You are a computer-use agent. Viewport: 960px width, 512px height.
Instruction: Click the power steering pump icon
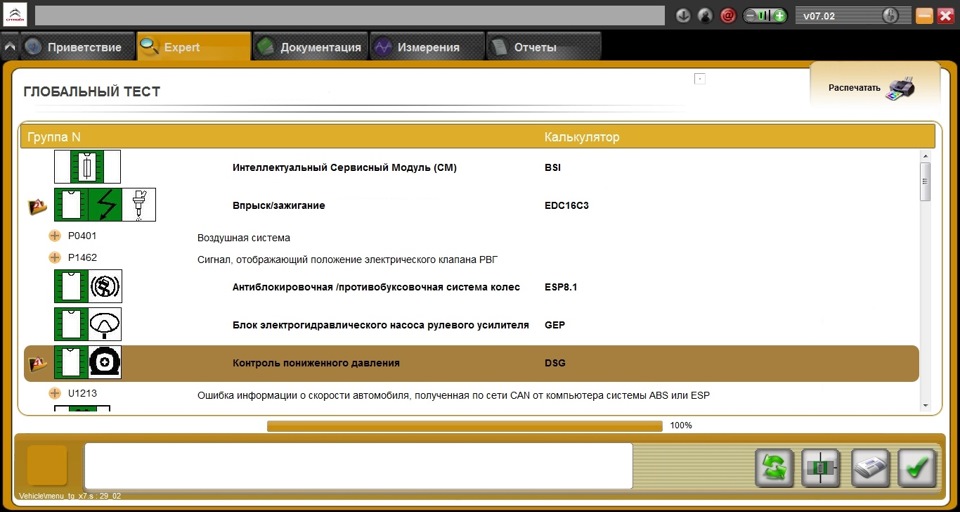[x=88, y=324]
